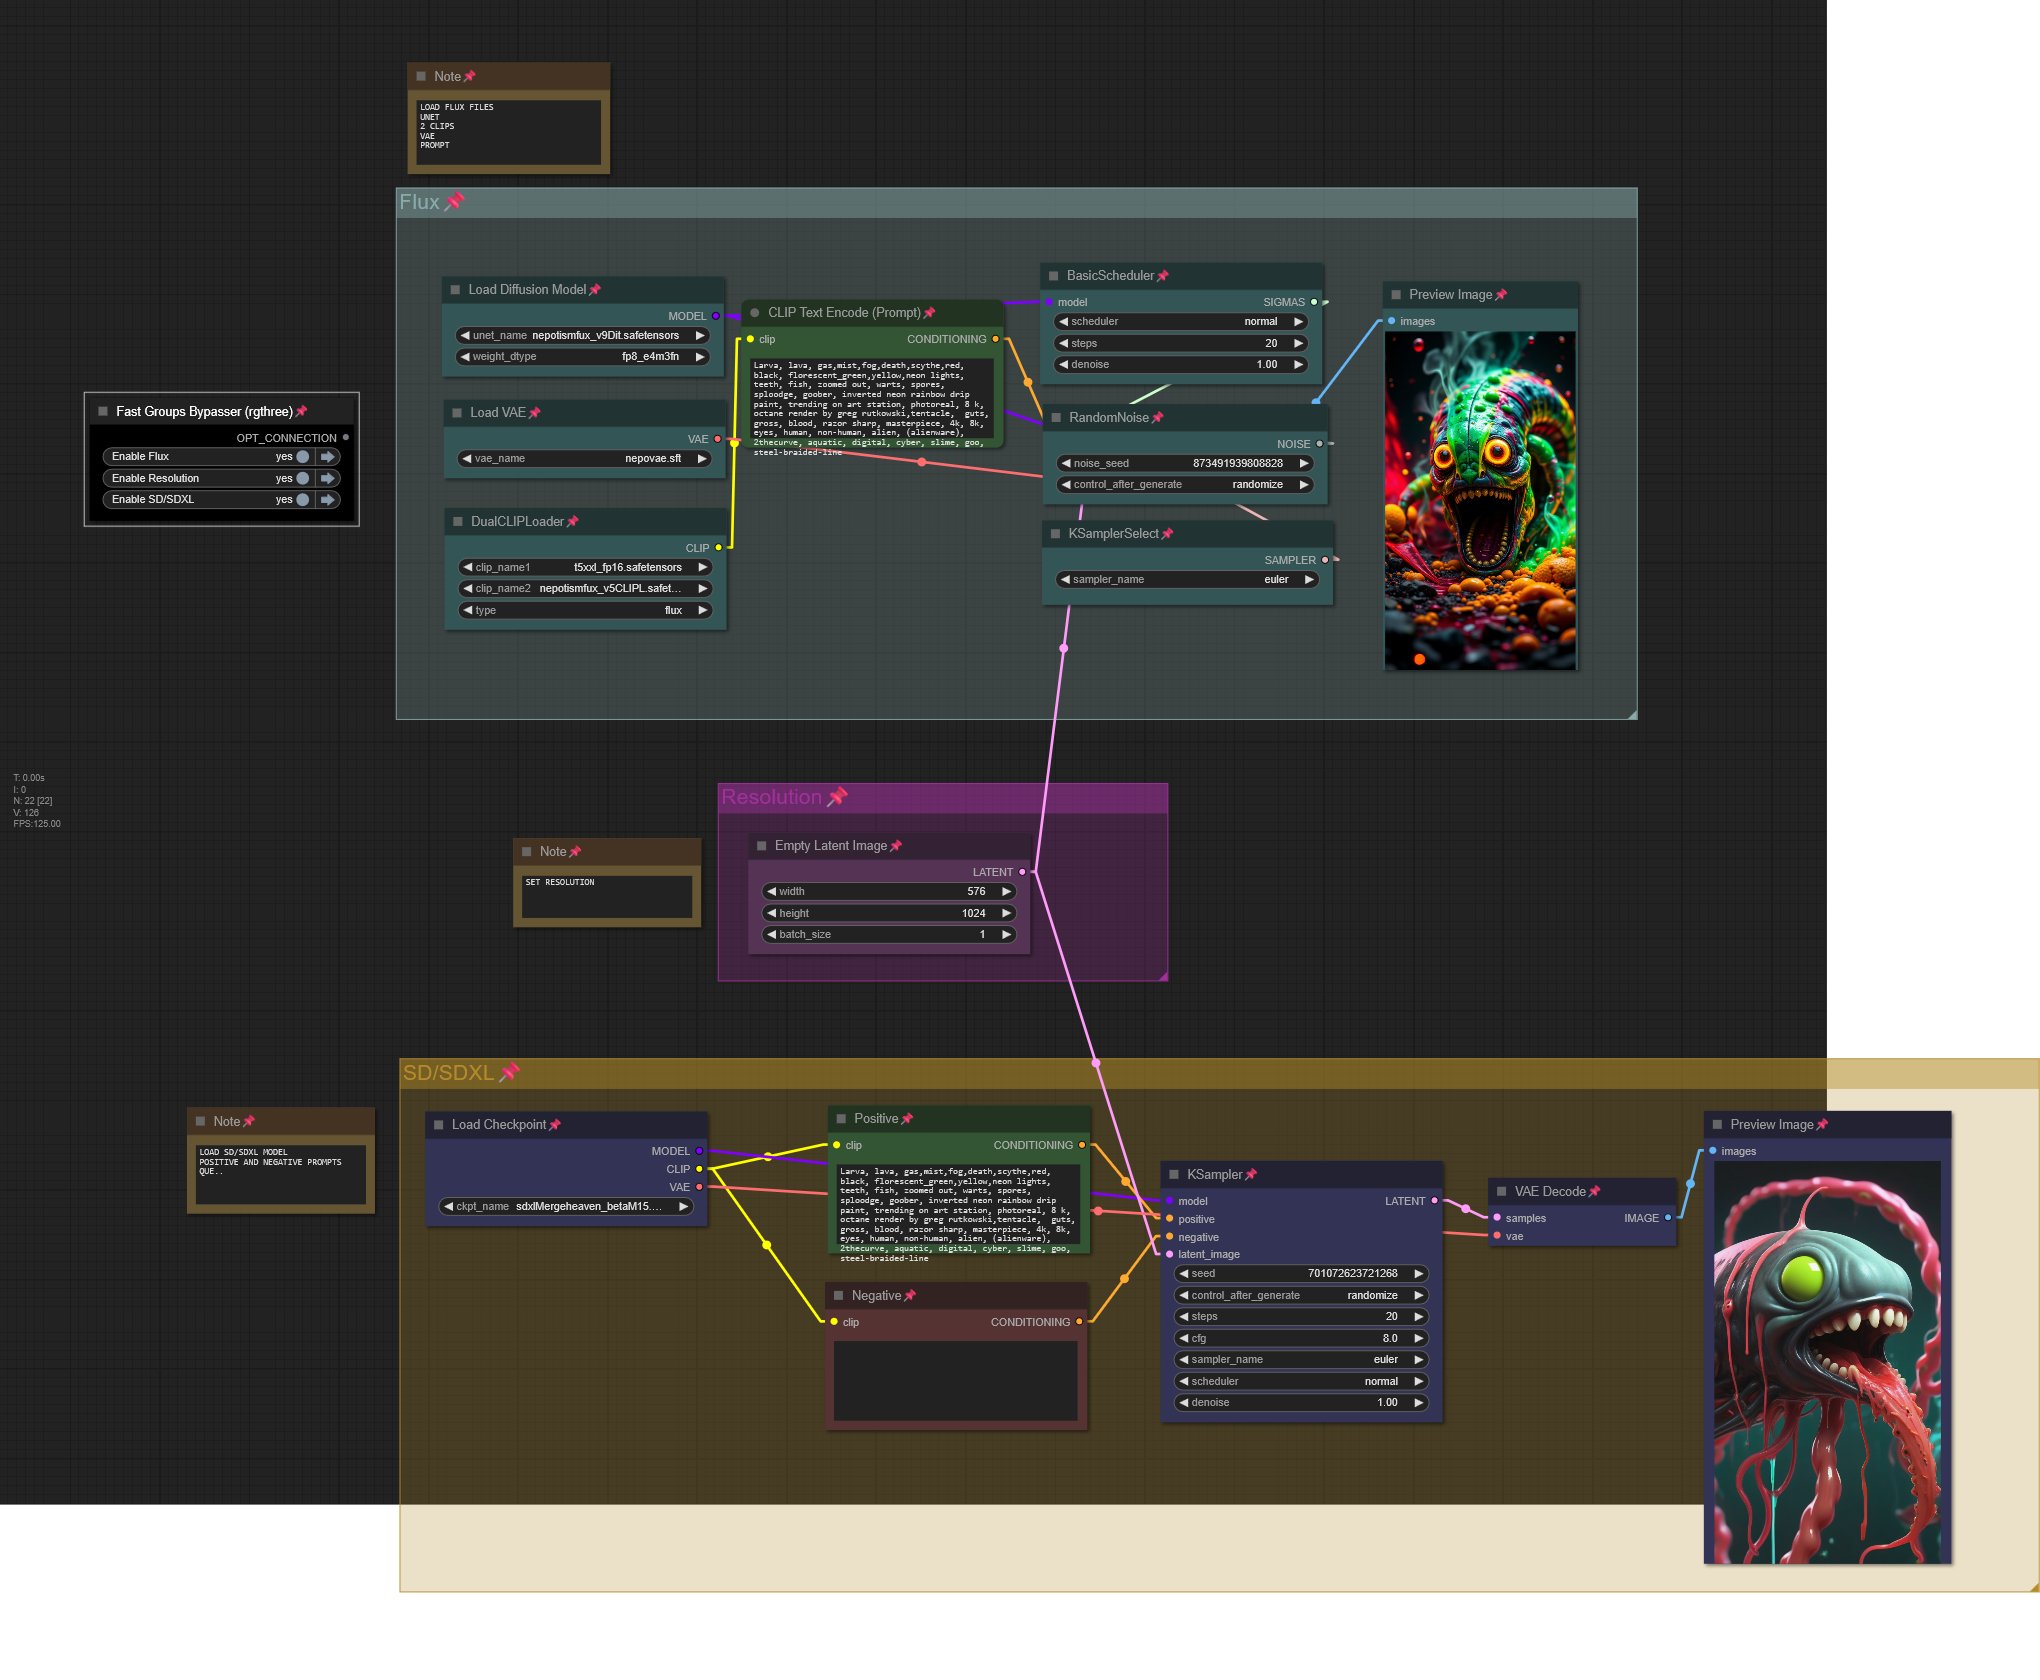The image size is (2040, 1680).
Task: Select the Resolution group title
Action: coord(771,797)
